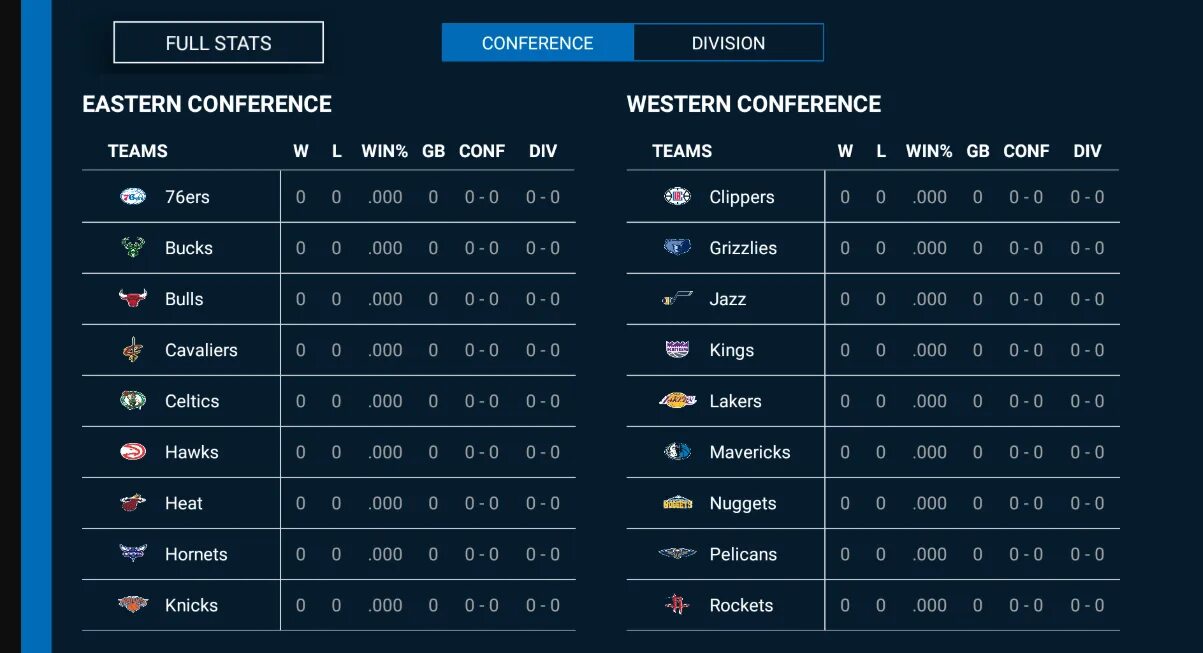The height and width of the screenshot is (653, 1203).
Task: Switch to the Conference tab
Action: (x=537, y=43)
